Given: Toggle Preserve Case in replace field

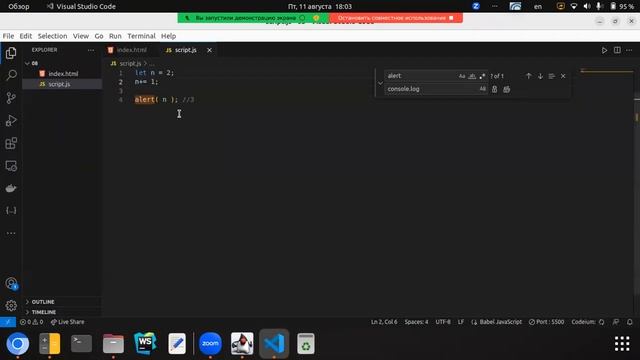Looking at the screenshot, I should click(x=482, y=89).
